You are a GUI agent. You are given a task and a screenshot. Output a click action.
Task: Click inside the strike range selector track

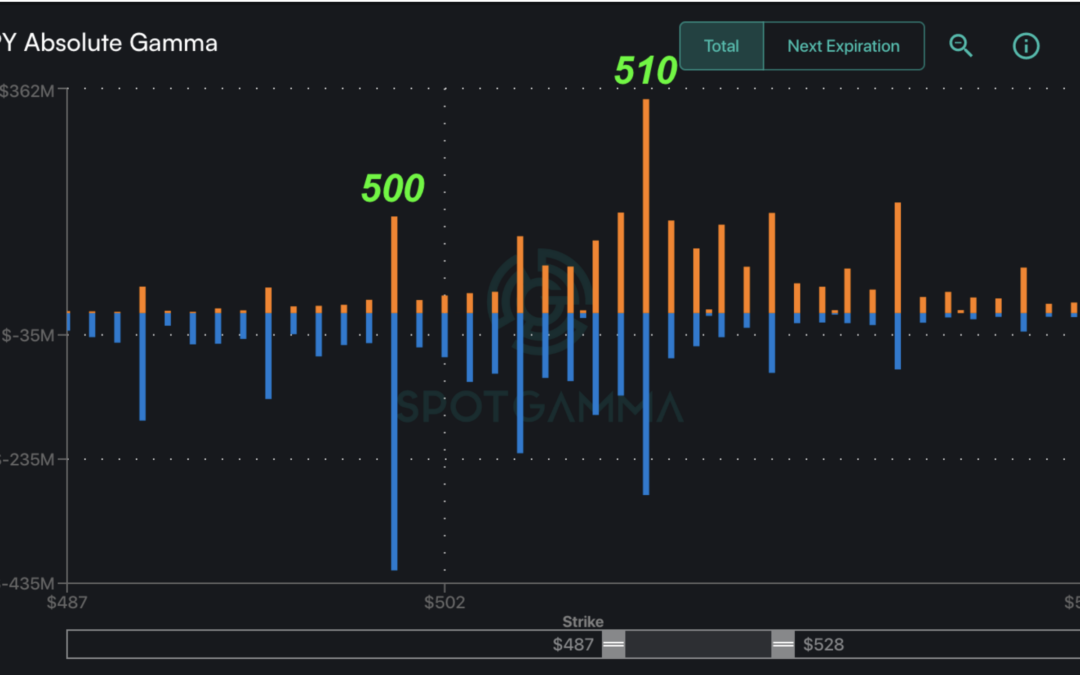tap(700, 644)
